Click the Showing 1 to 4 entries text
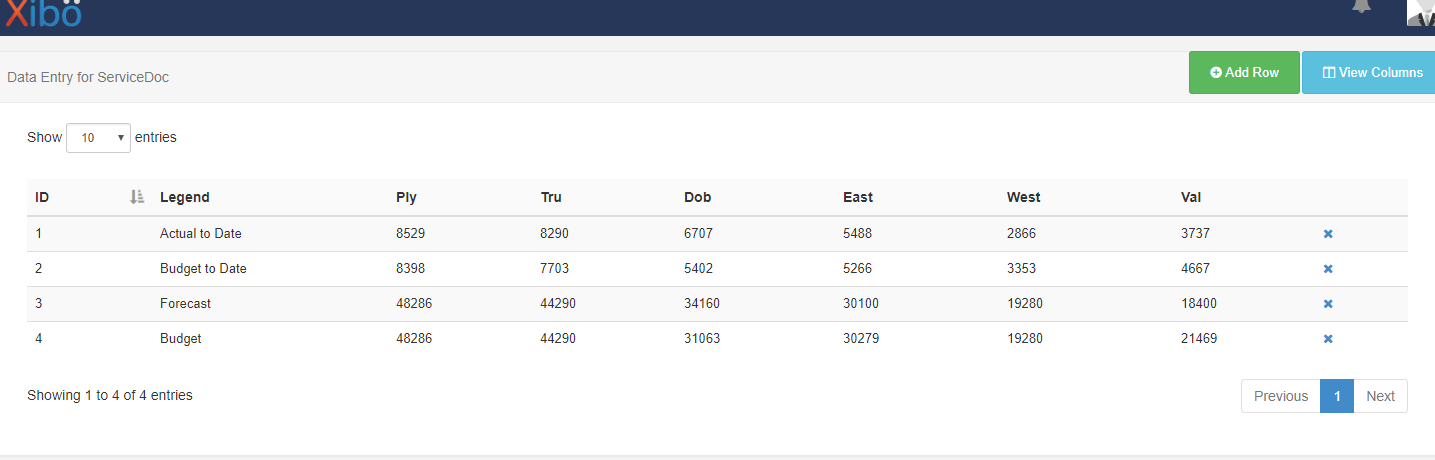 [110, 396]
